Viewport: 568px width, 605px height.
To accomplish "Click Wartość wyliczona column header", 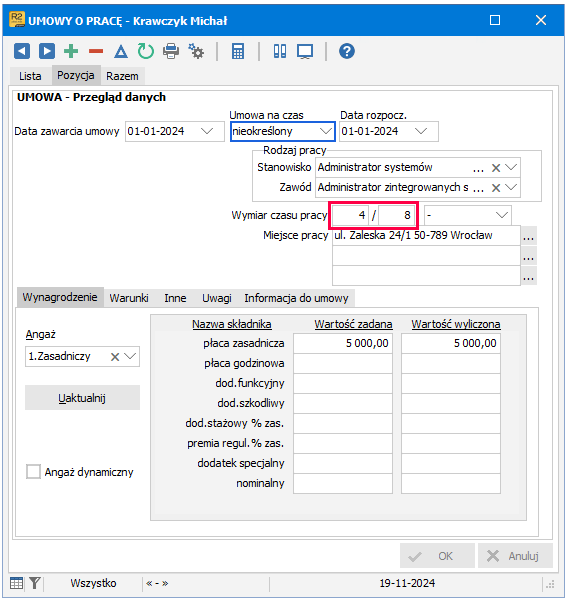I will point(456,324).
